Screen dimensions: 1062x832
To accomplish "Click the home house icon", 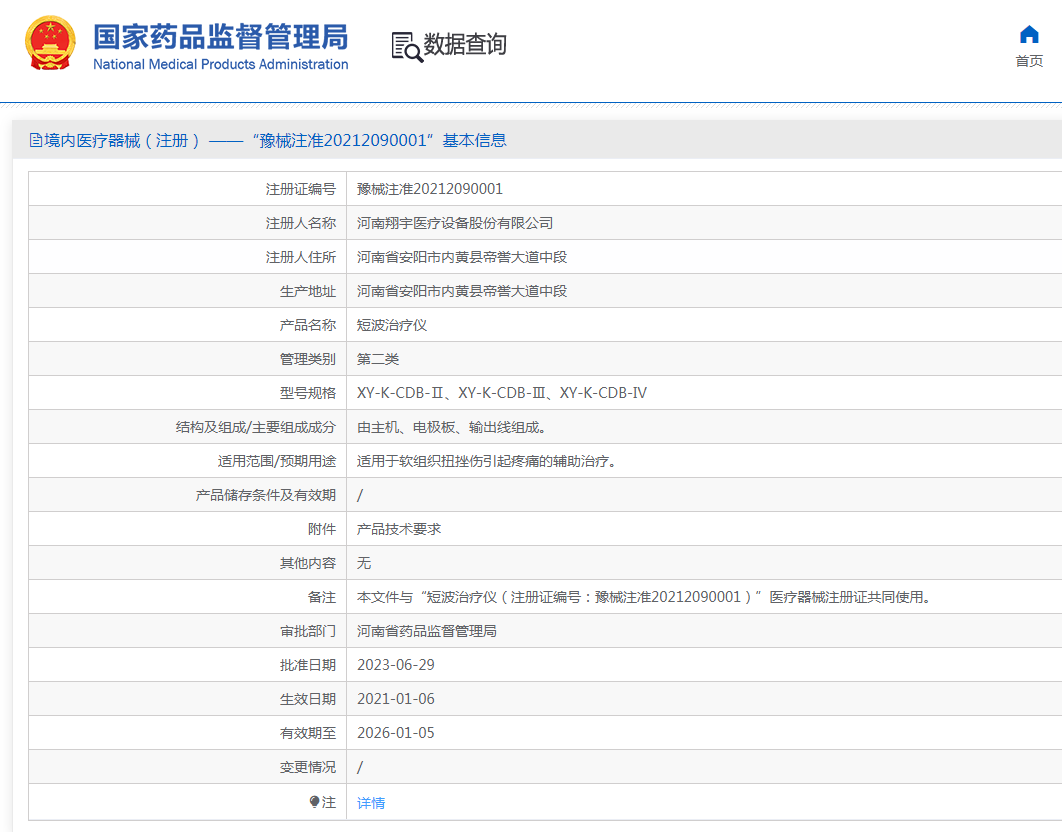I will [1029, 35].
